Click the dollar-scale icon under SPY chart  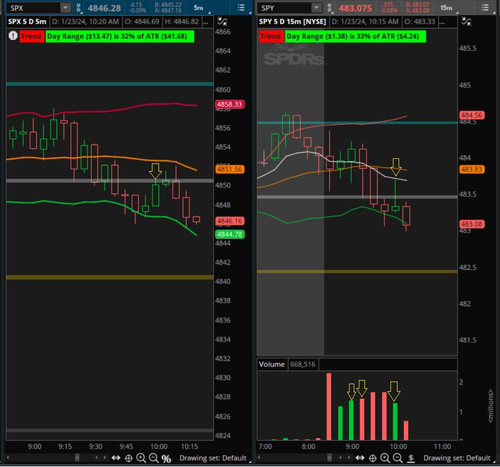click(x=411, y=459)
